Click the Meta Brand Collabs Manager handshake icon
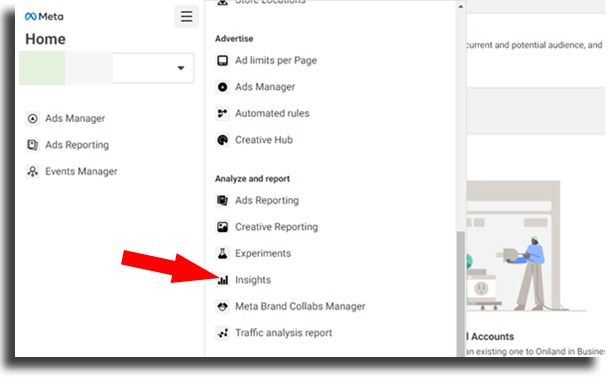The image size is (610, 377). click(x=223, y=306)
